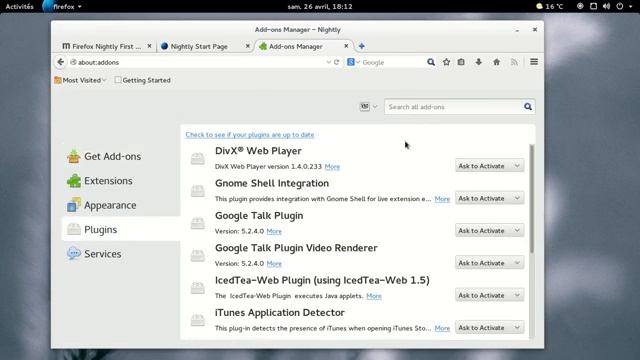640x360 pixels.
Task: Close the Firefox Nightly First tab
Action: 149,46
